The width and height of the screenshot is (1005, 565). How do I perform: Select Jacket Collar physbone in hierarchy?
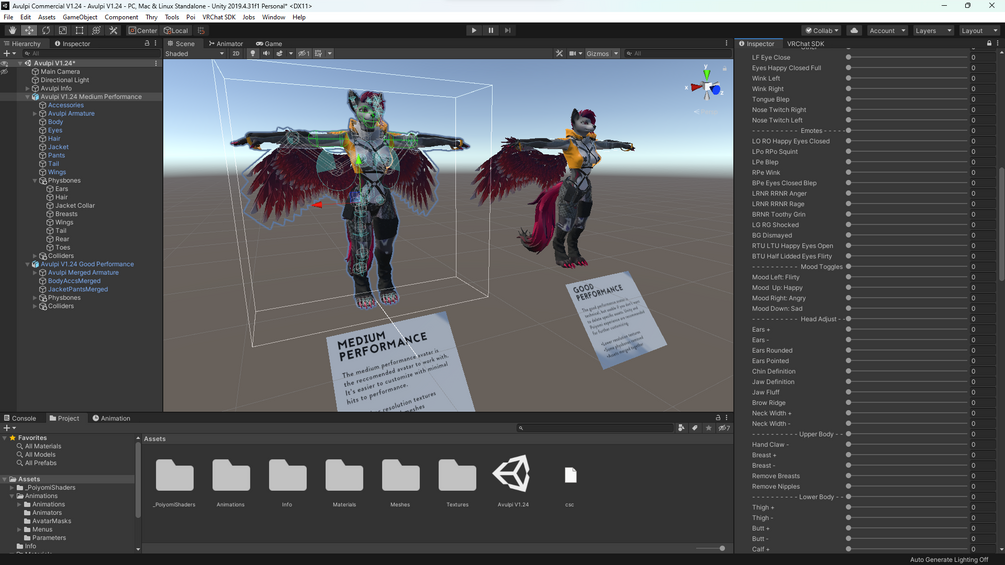pos(75,206)
